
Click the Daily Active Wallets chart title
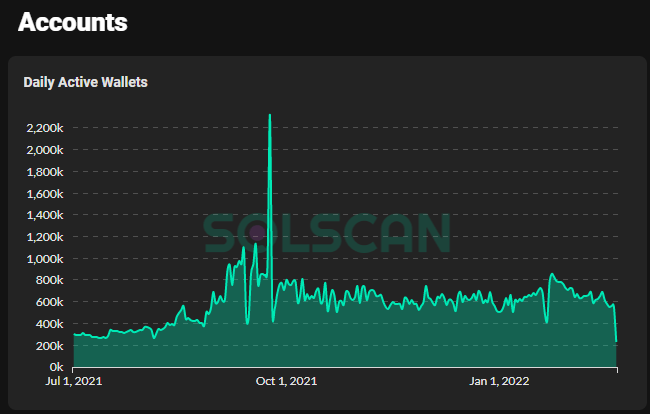tap(85, 82)
